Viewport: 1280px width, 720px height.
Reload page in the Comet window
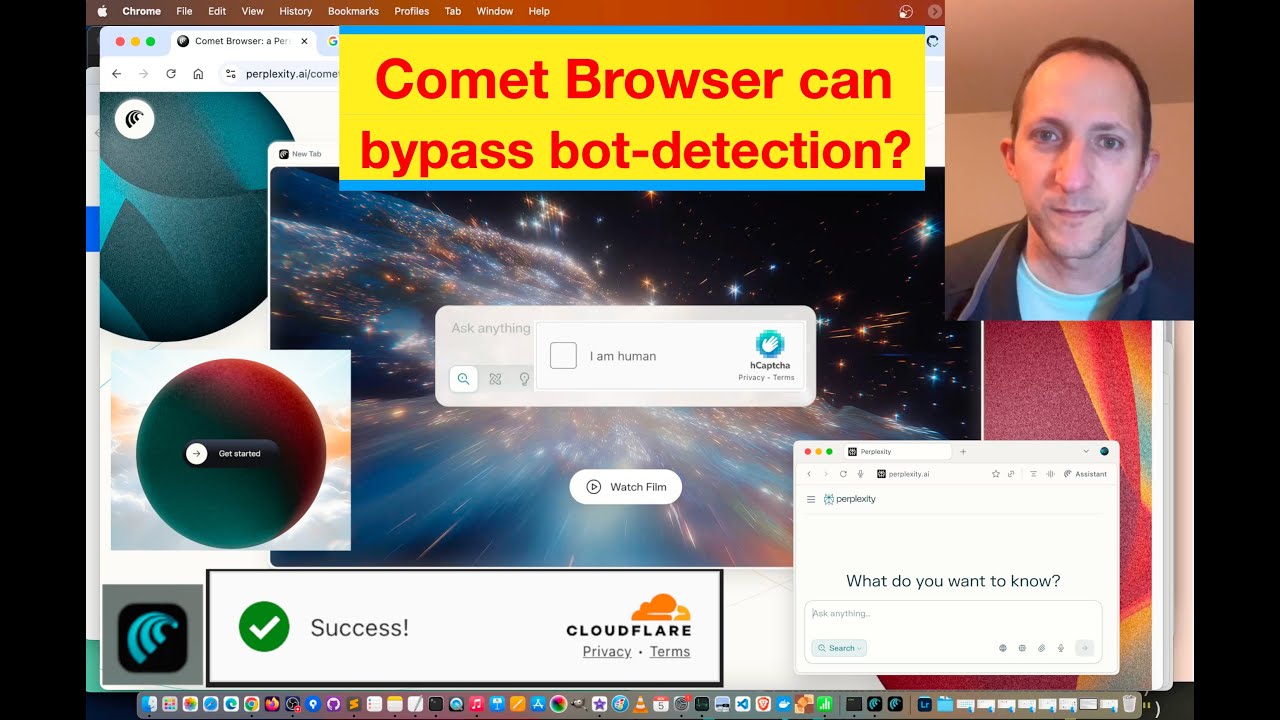click(x=843, y=474)
